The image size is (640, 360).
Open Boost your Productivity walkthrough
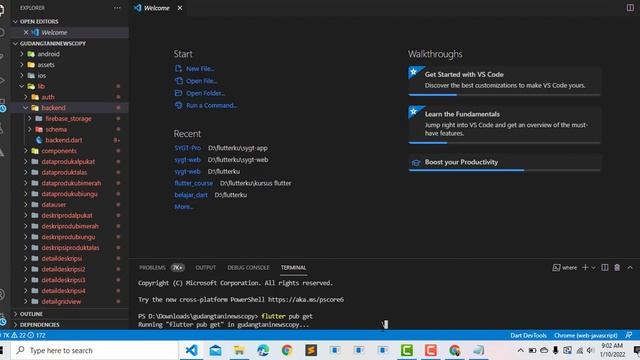tap(504, 162)
